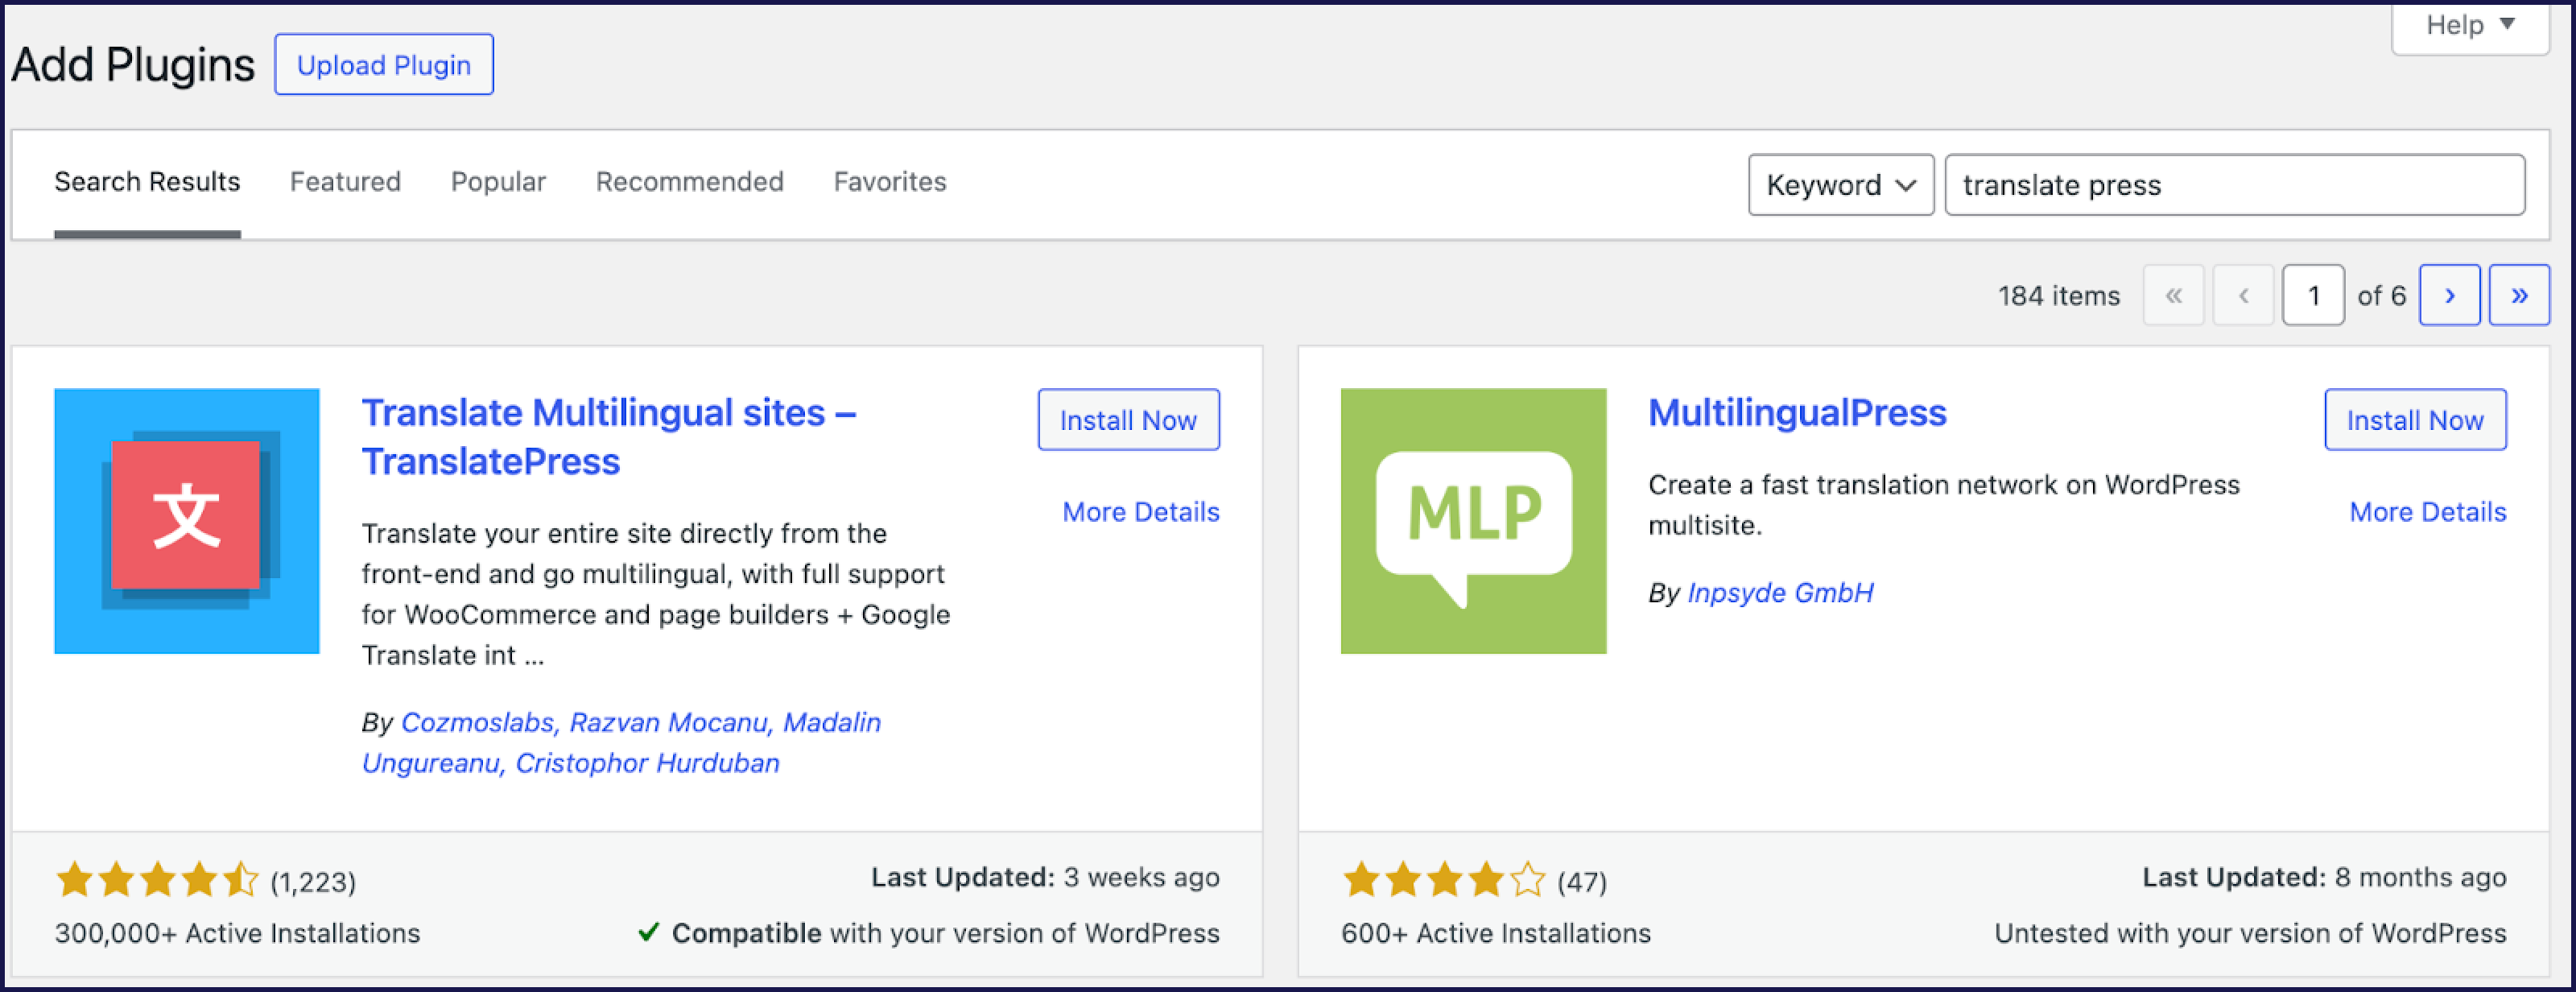
Task: Click the plugin search field with 'translate press'
Action: 2235,185
